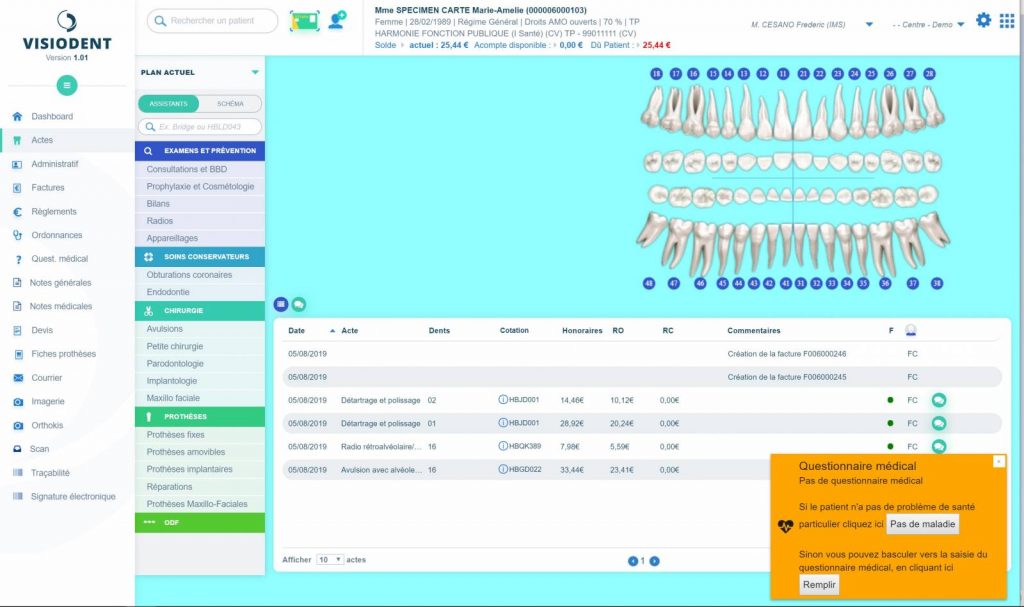Open the Centre - Demo dropdown
Screen dimensions: 1024x607
pos(929,24)
